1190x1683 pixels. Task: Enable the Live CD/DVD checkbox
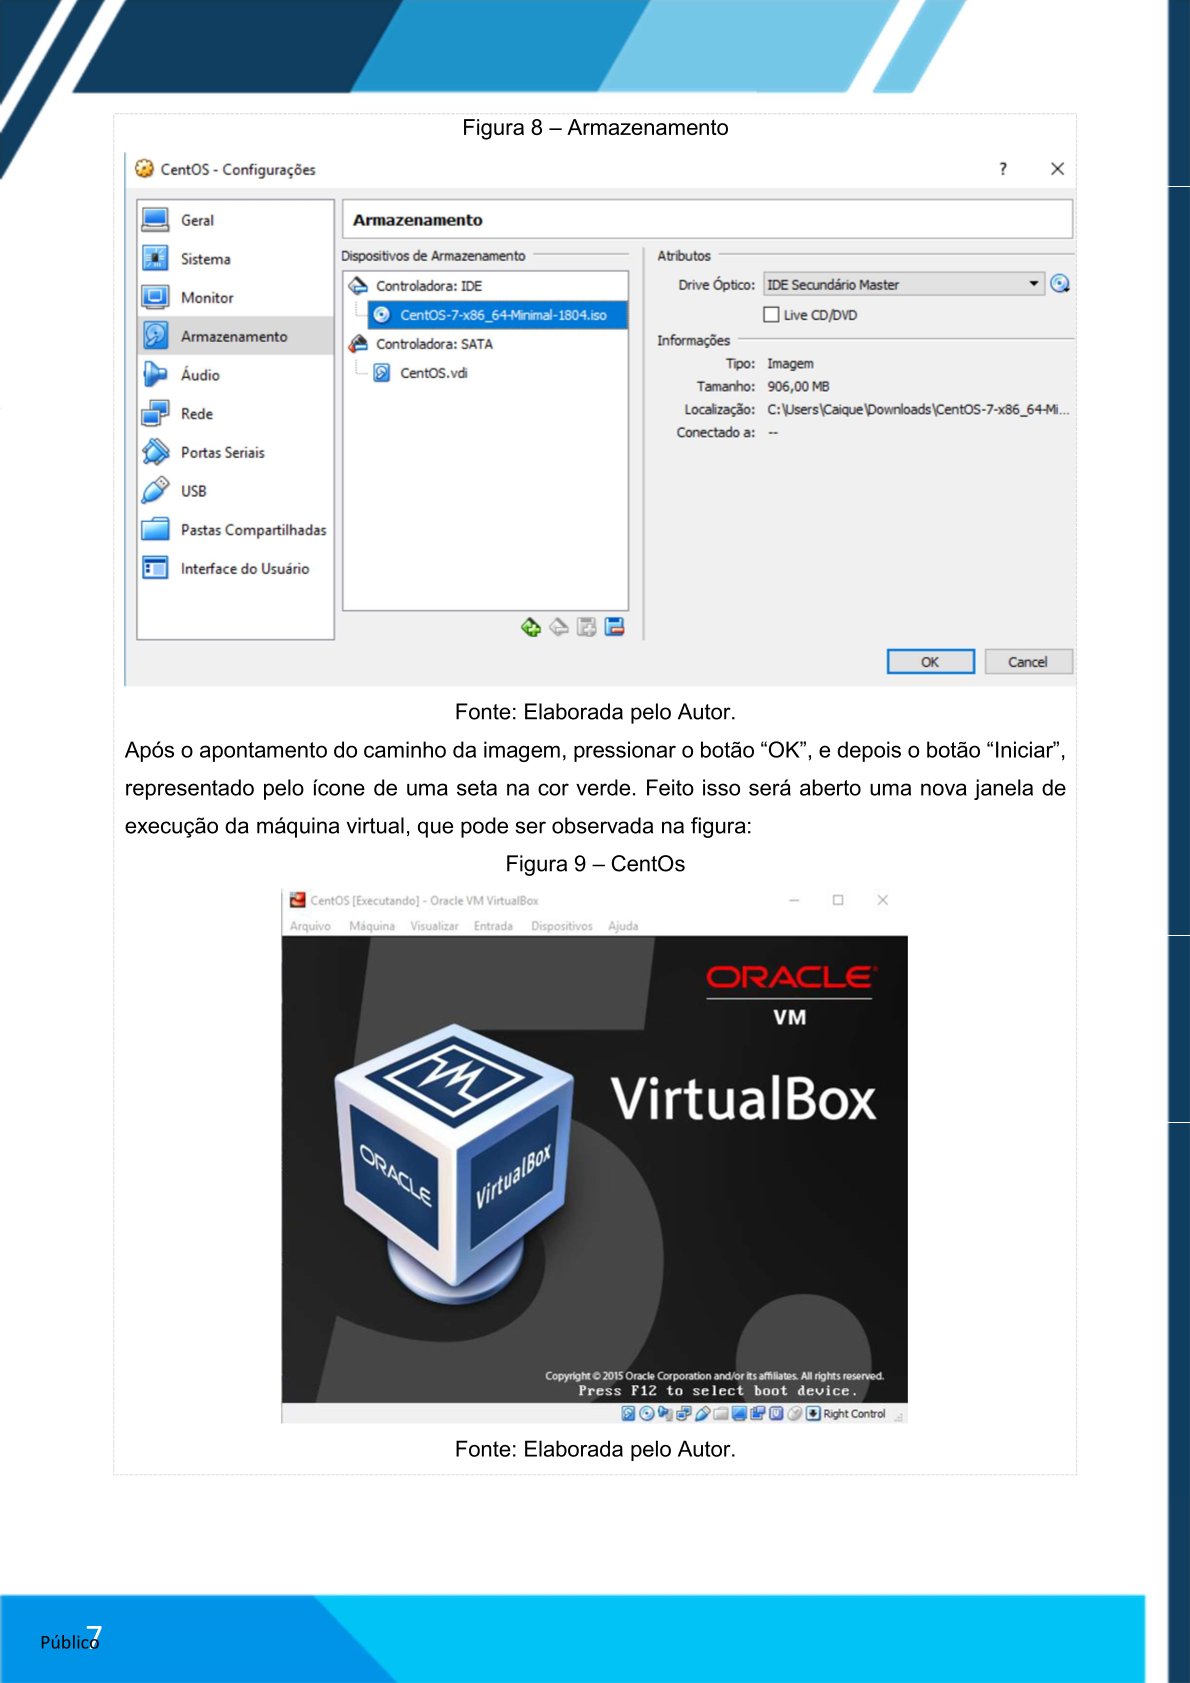pyautogui.click(x=771, y=315)
